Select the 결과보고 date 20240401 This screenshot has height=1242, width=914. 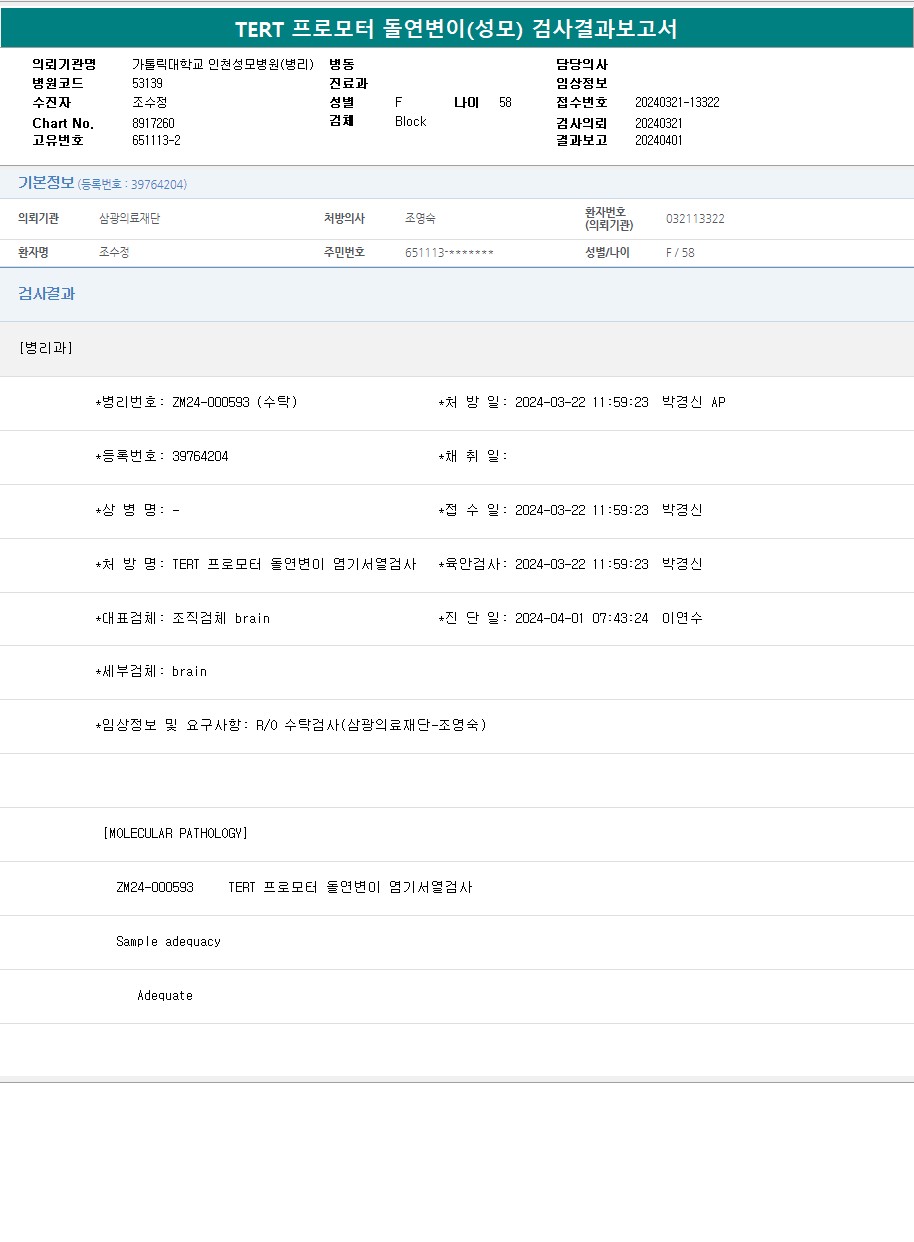(658, 140)
